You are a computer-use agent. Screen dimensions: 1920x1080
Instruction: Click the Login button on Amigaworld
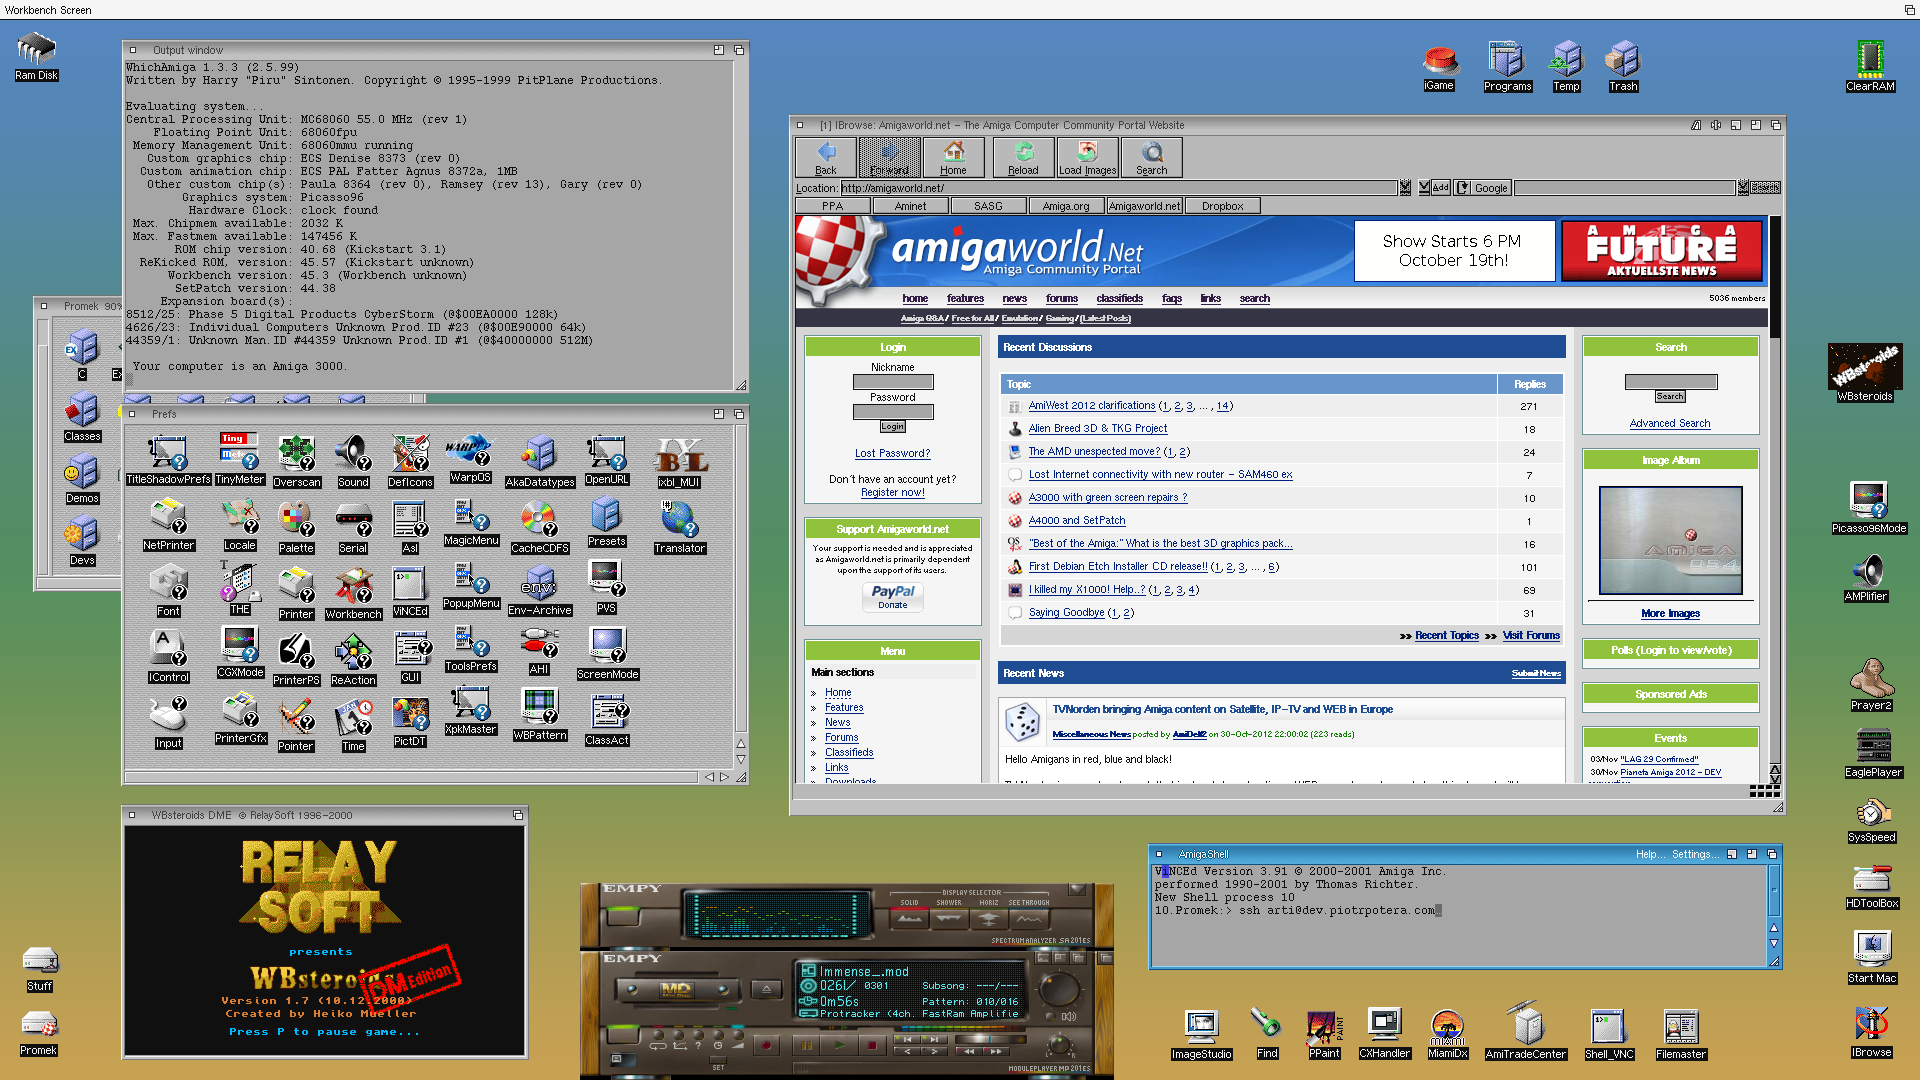pos(892,426)
